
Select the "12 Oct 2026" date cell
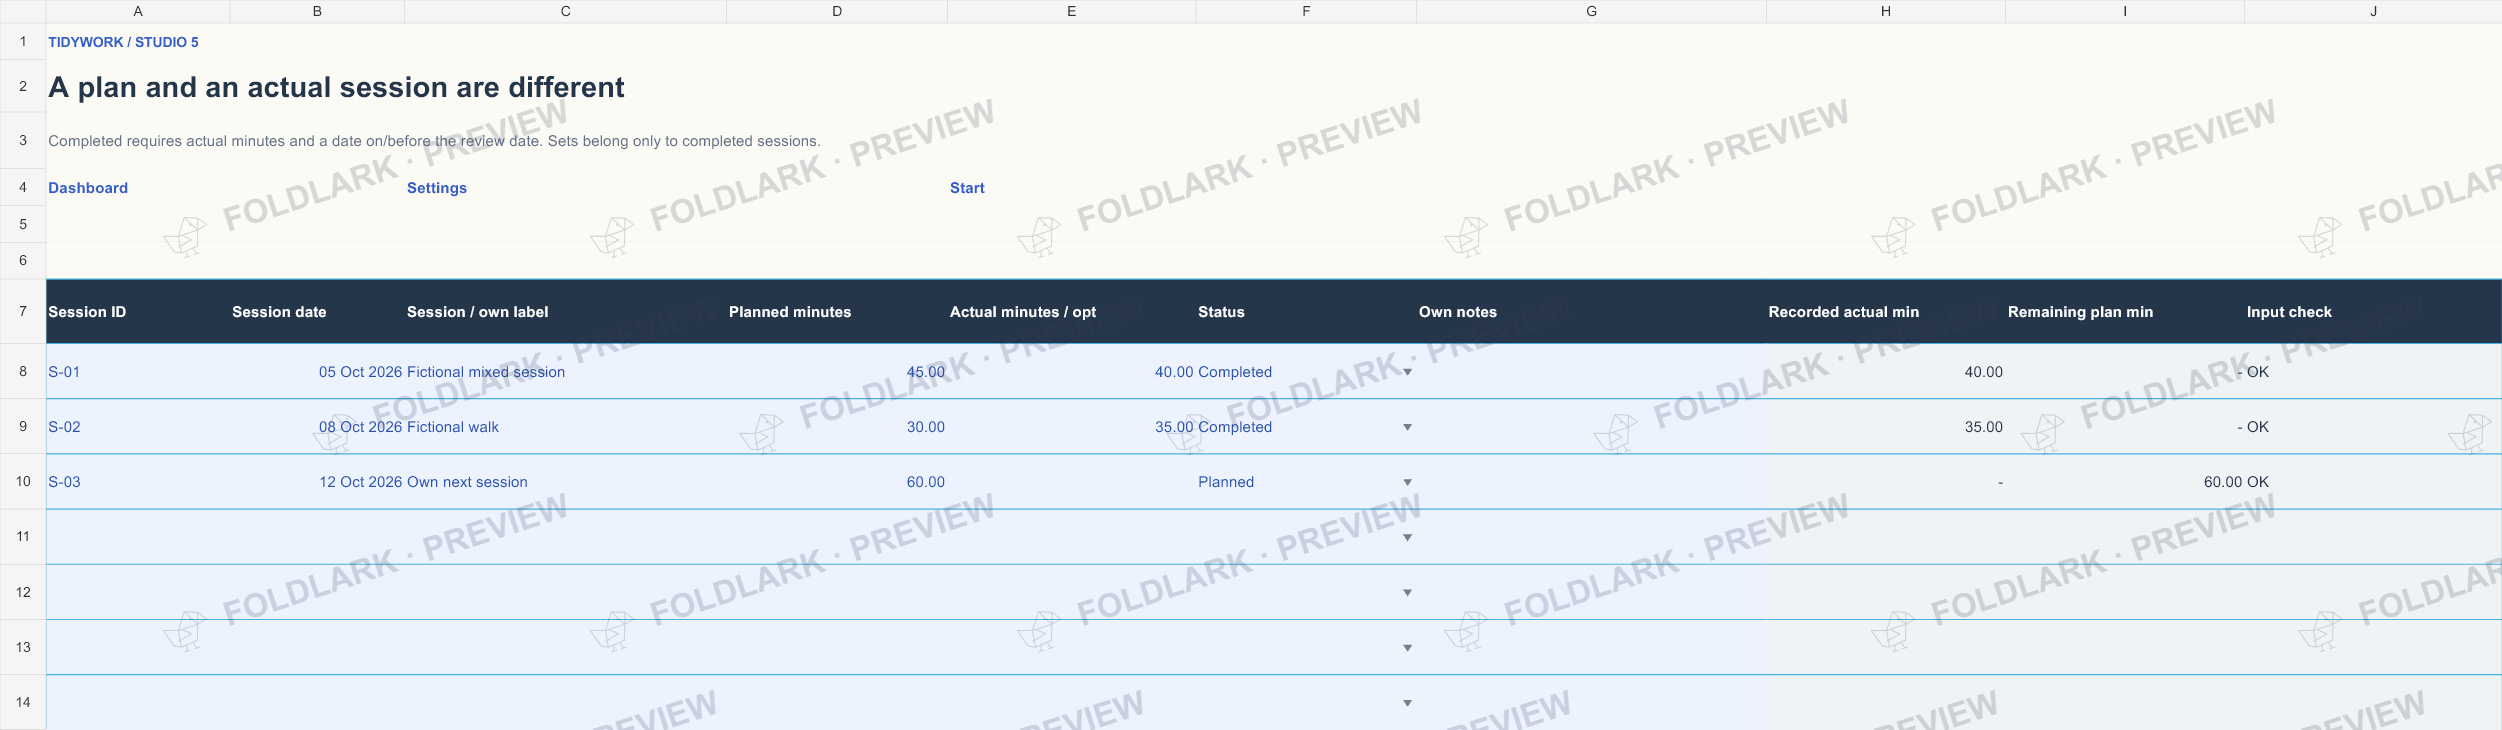coord(317,482)
